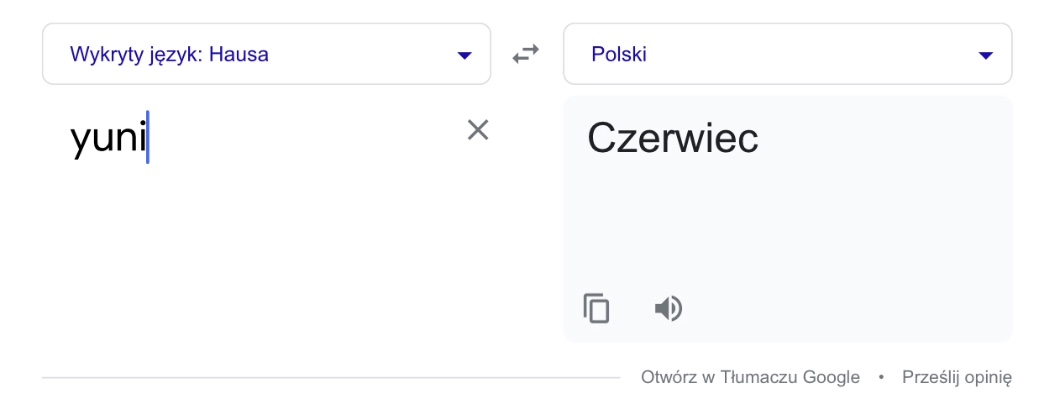Screen dimensions: 1060x420
Task: Clear the entered text yuni
Action: pyautogui.click(x=478, y=129)
